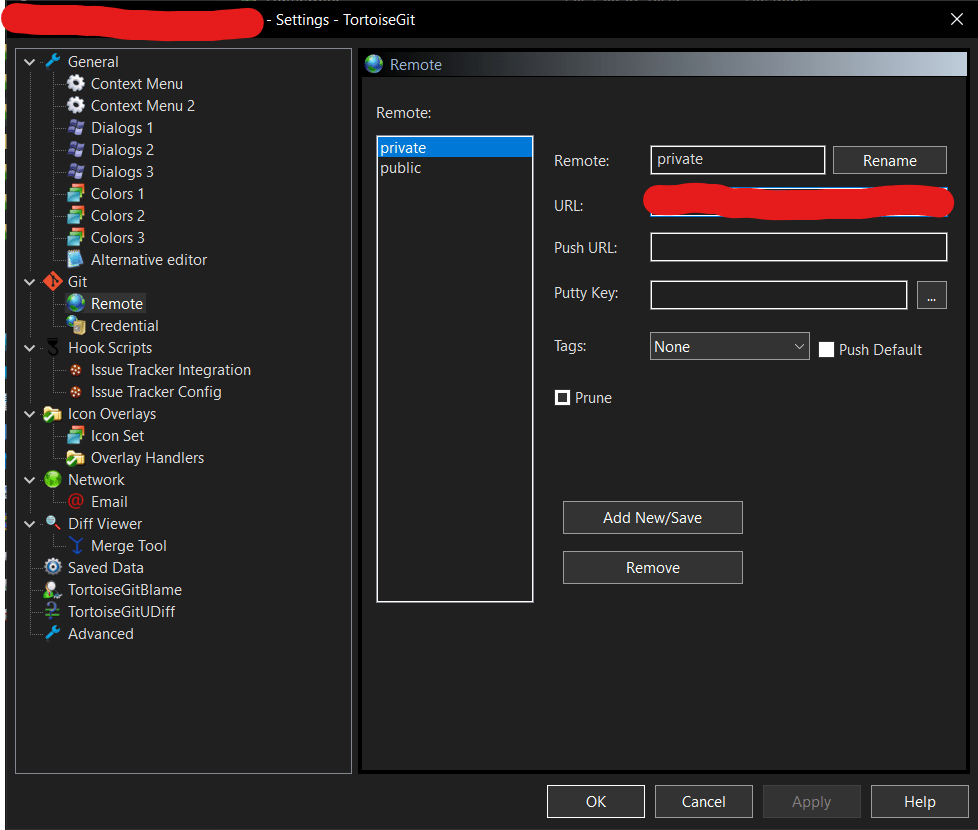The image size is (978, 830).
Task: Click the Add New/Save button
Action: coord(652,518)
